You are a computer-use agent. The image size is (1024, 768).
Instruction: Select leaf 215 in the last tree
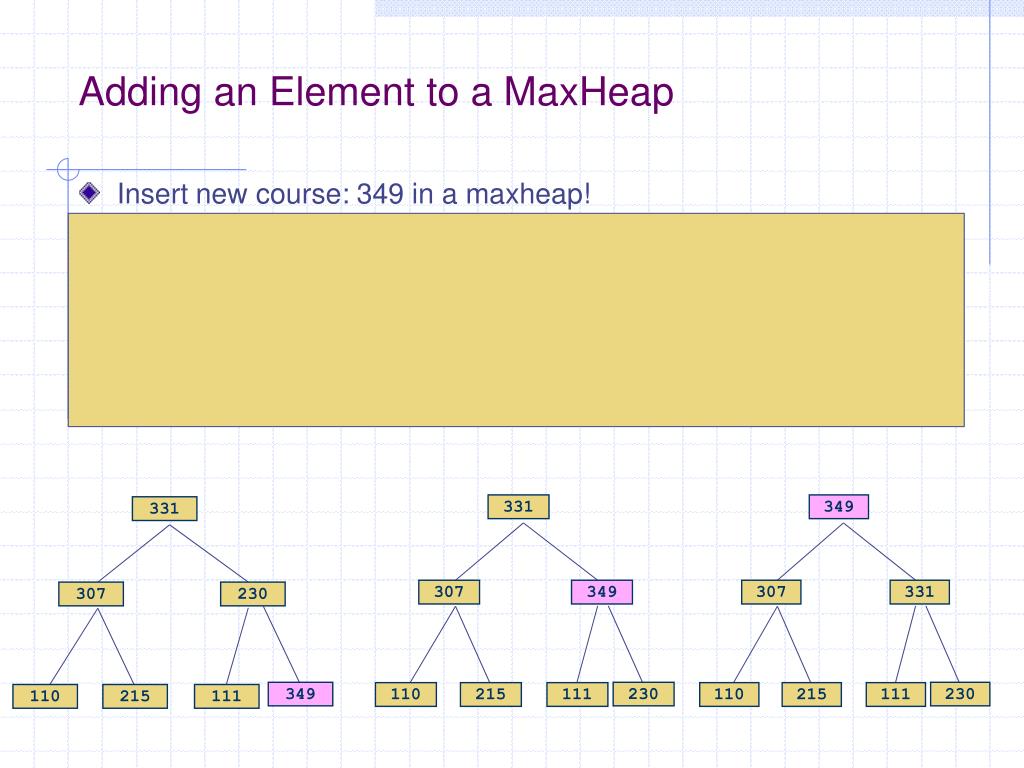[812, 694]
